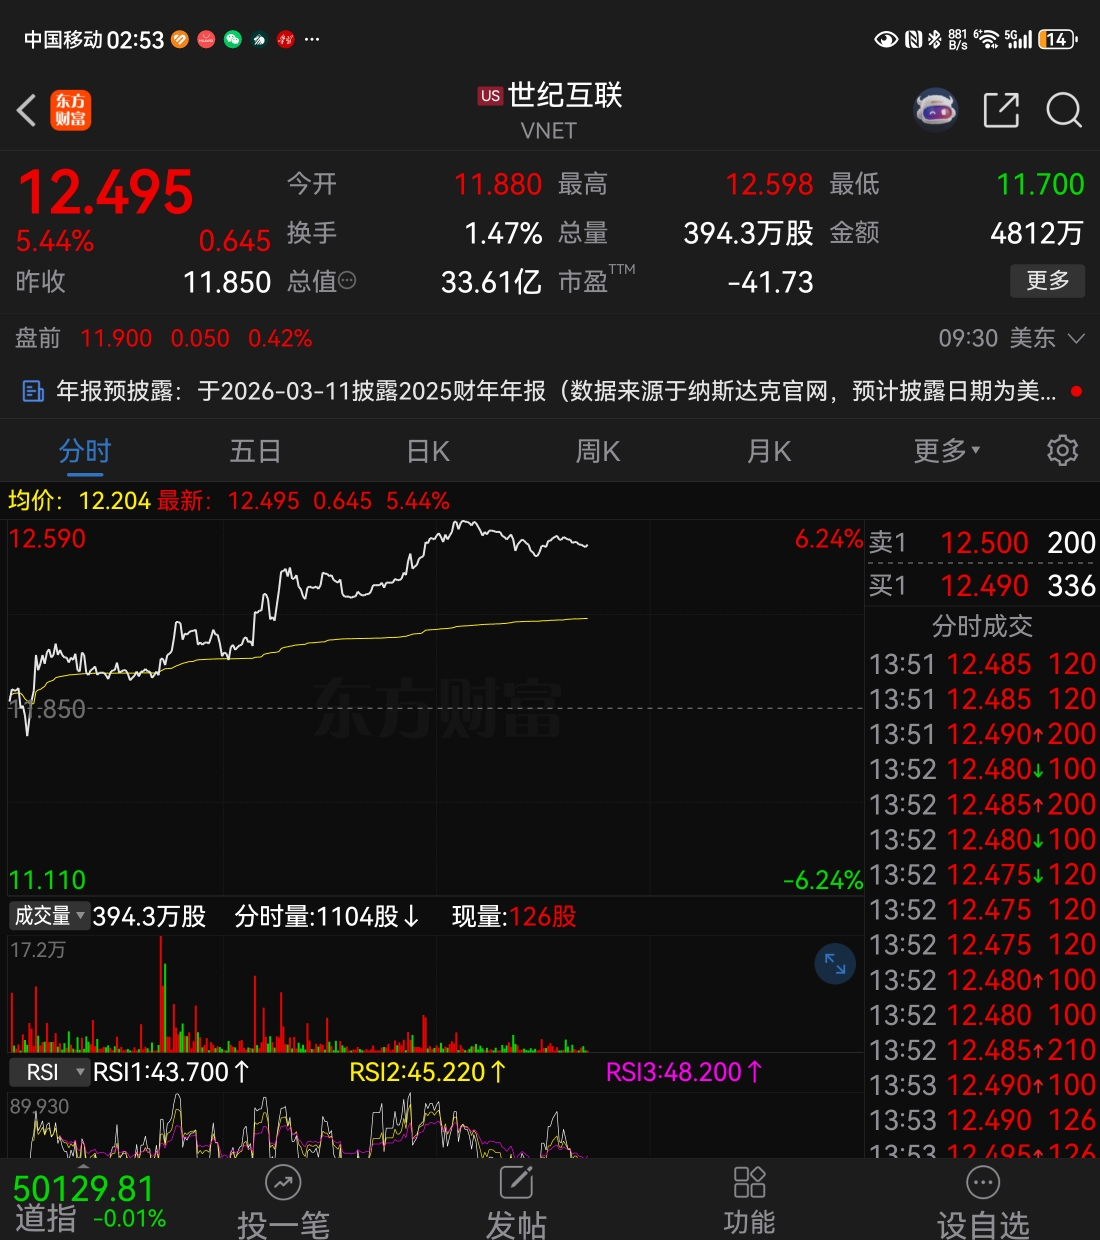
Task: Tap the current price 12.495
Action: 106,192
